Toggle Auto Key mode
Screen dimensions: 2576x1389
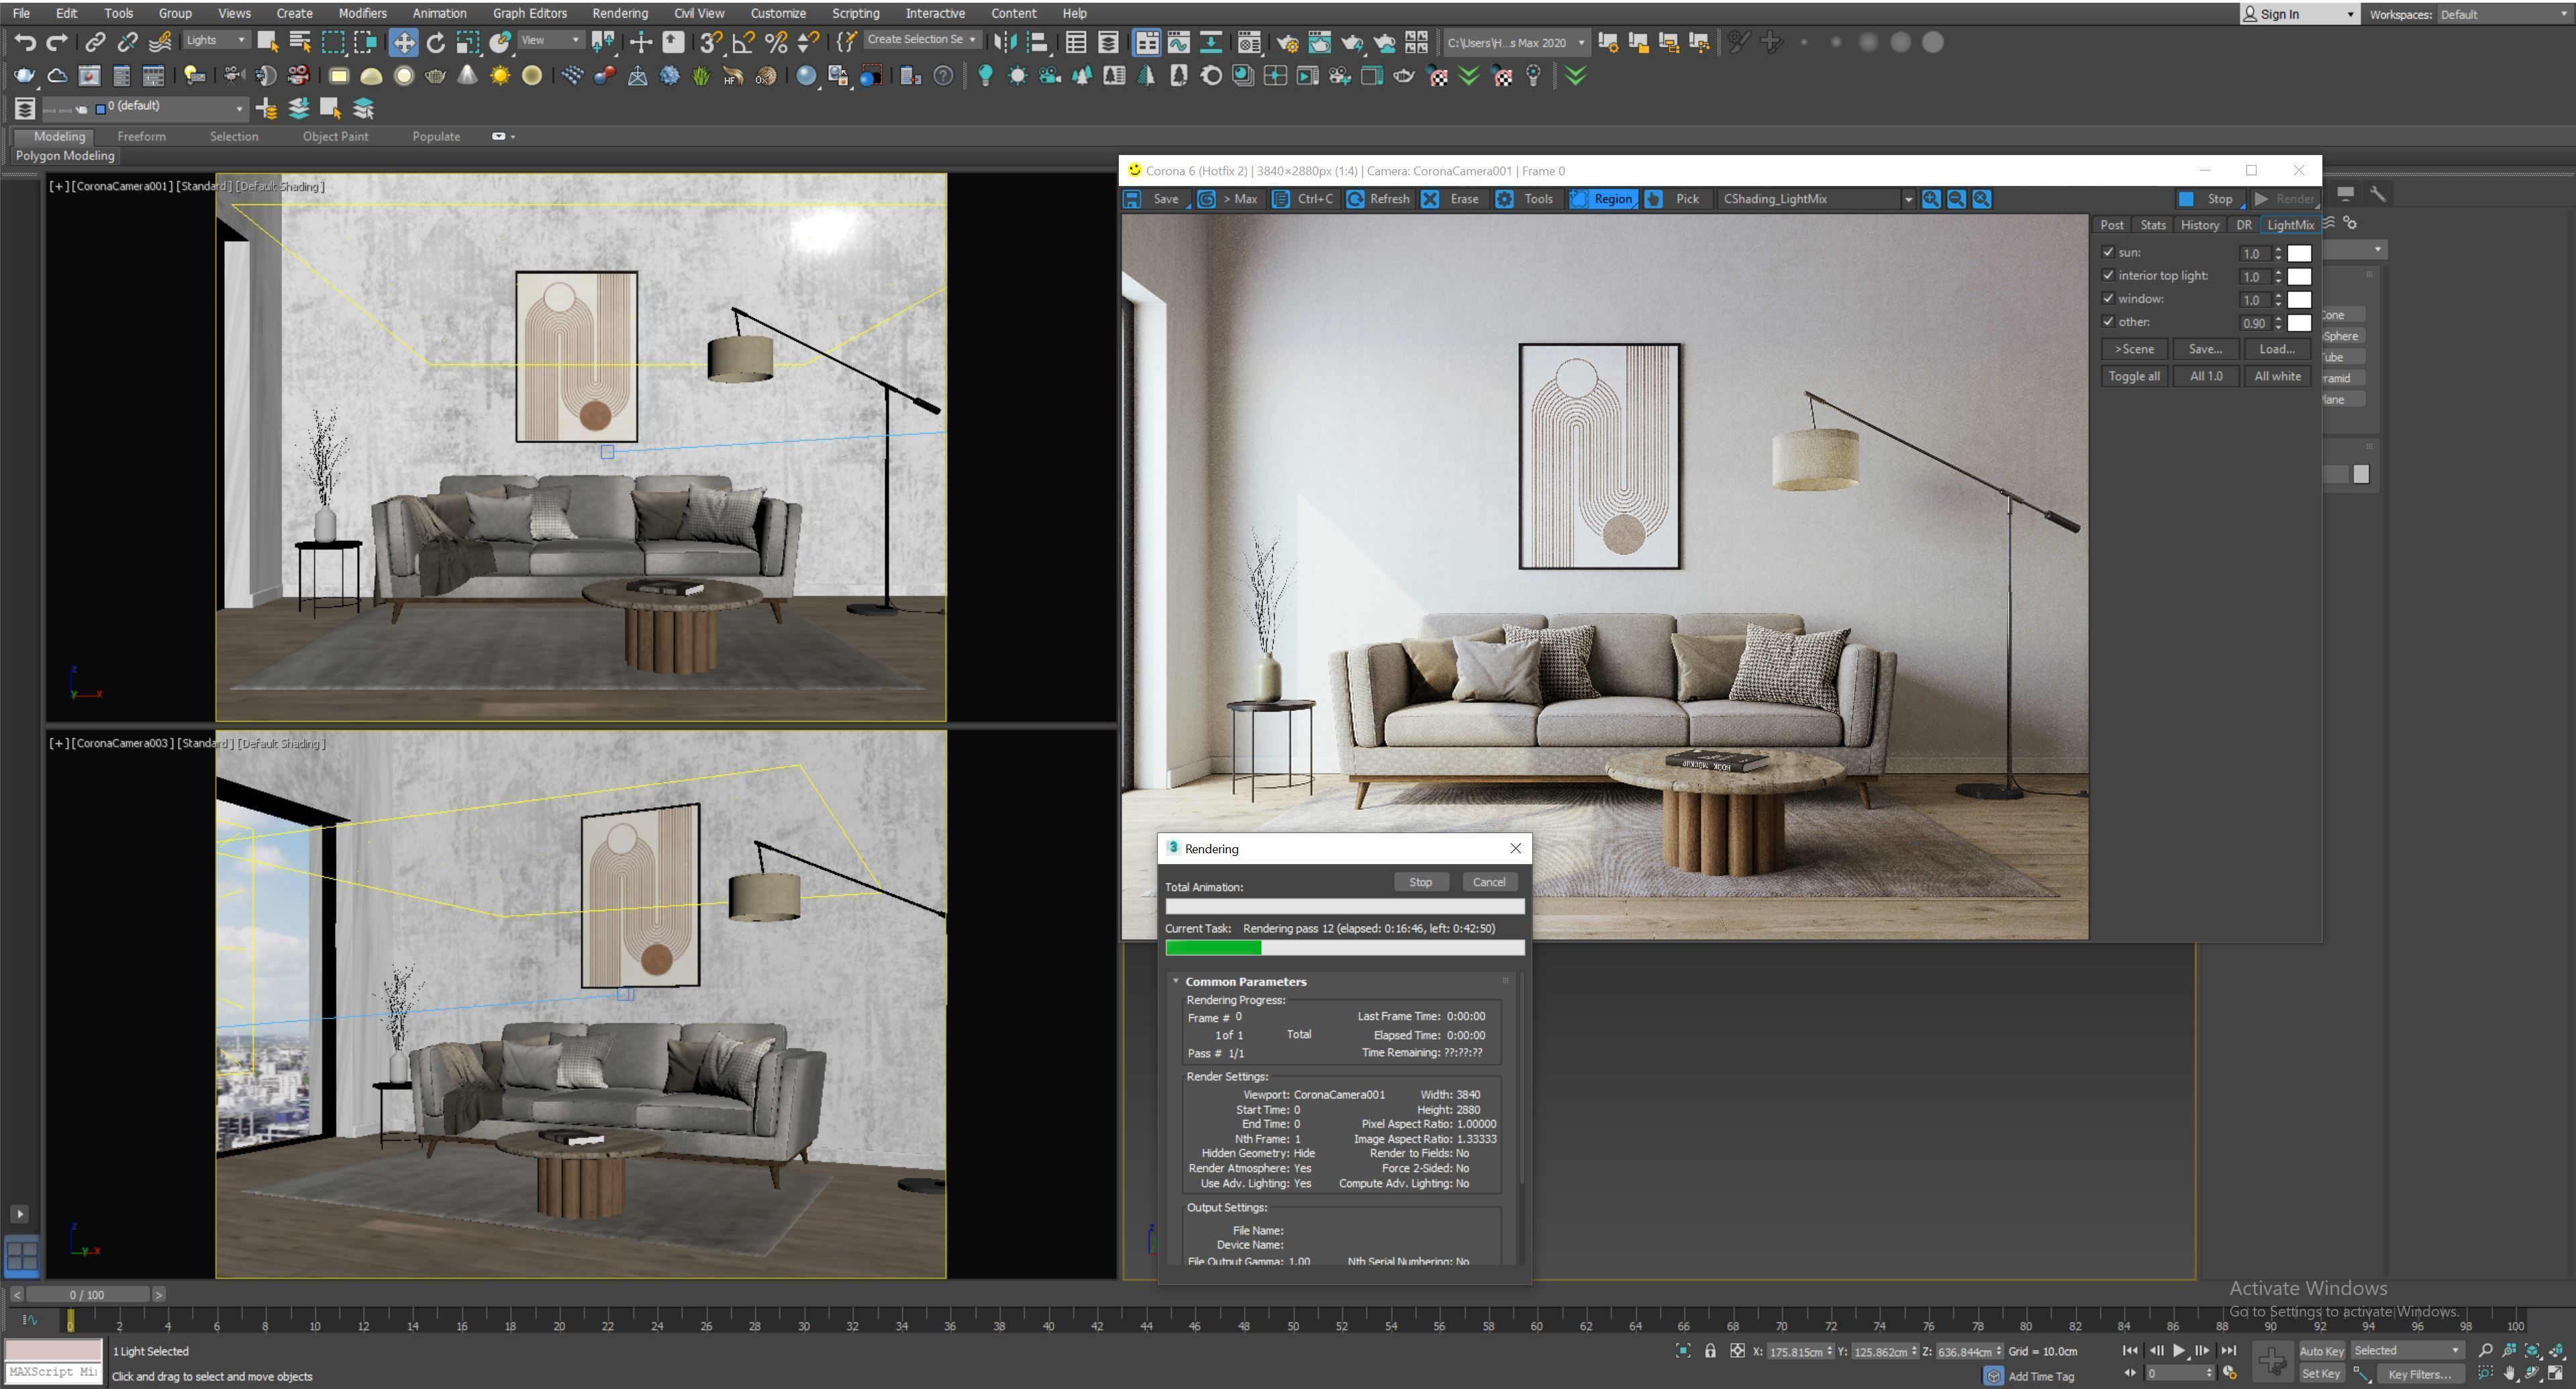[2321, 1350]
